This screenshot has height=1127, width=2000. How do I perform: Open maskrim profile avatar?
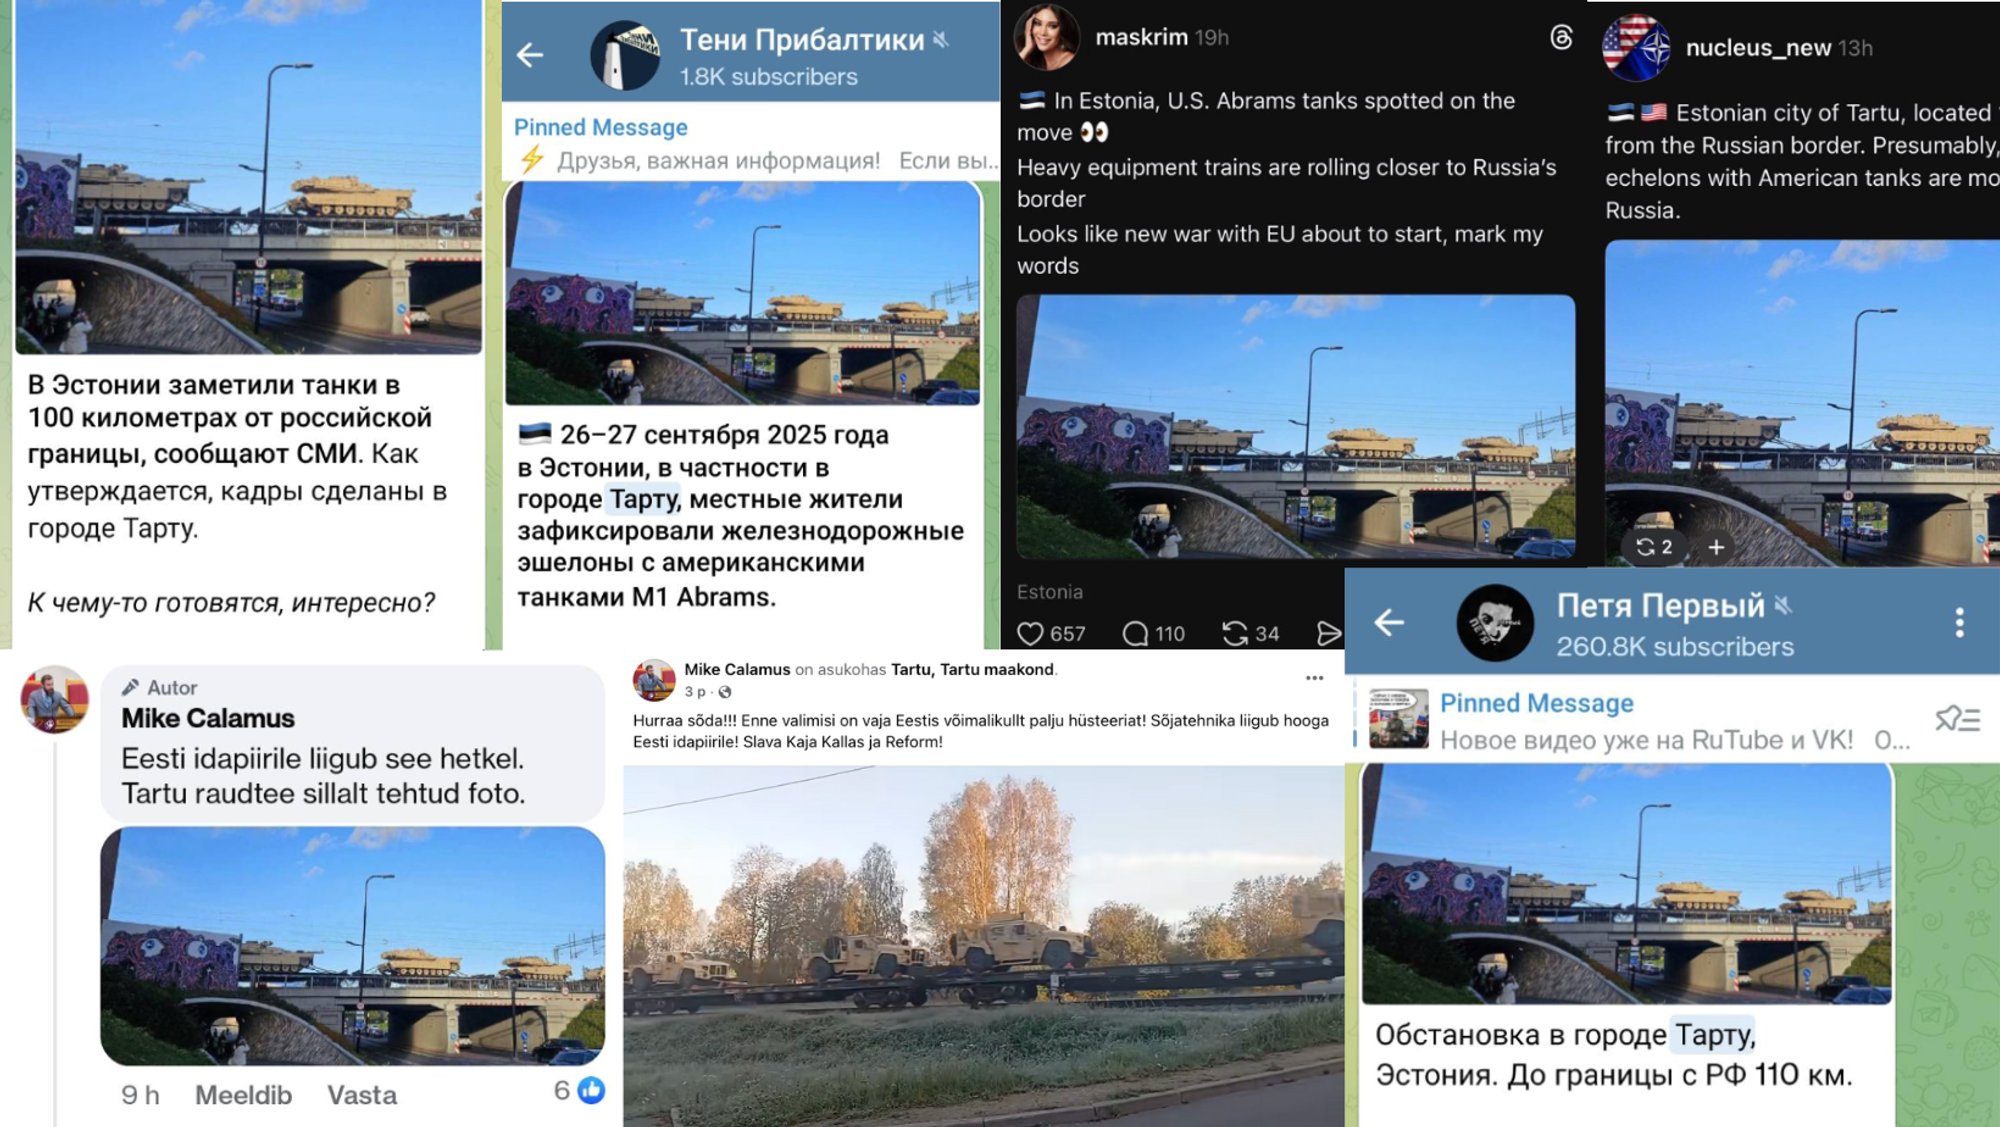point(1046,38)
